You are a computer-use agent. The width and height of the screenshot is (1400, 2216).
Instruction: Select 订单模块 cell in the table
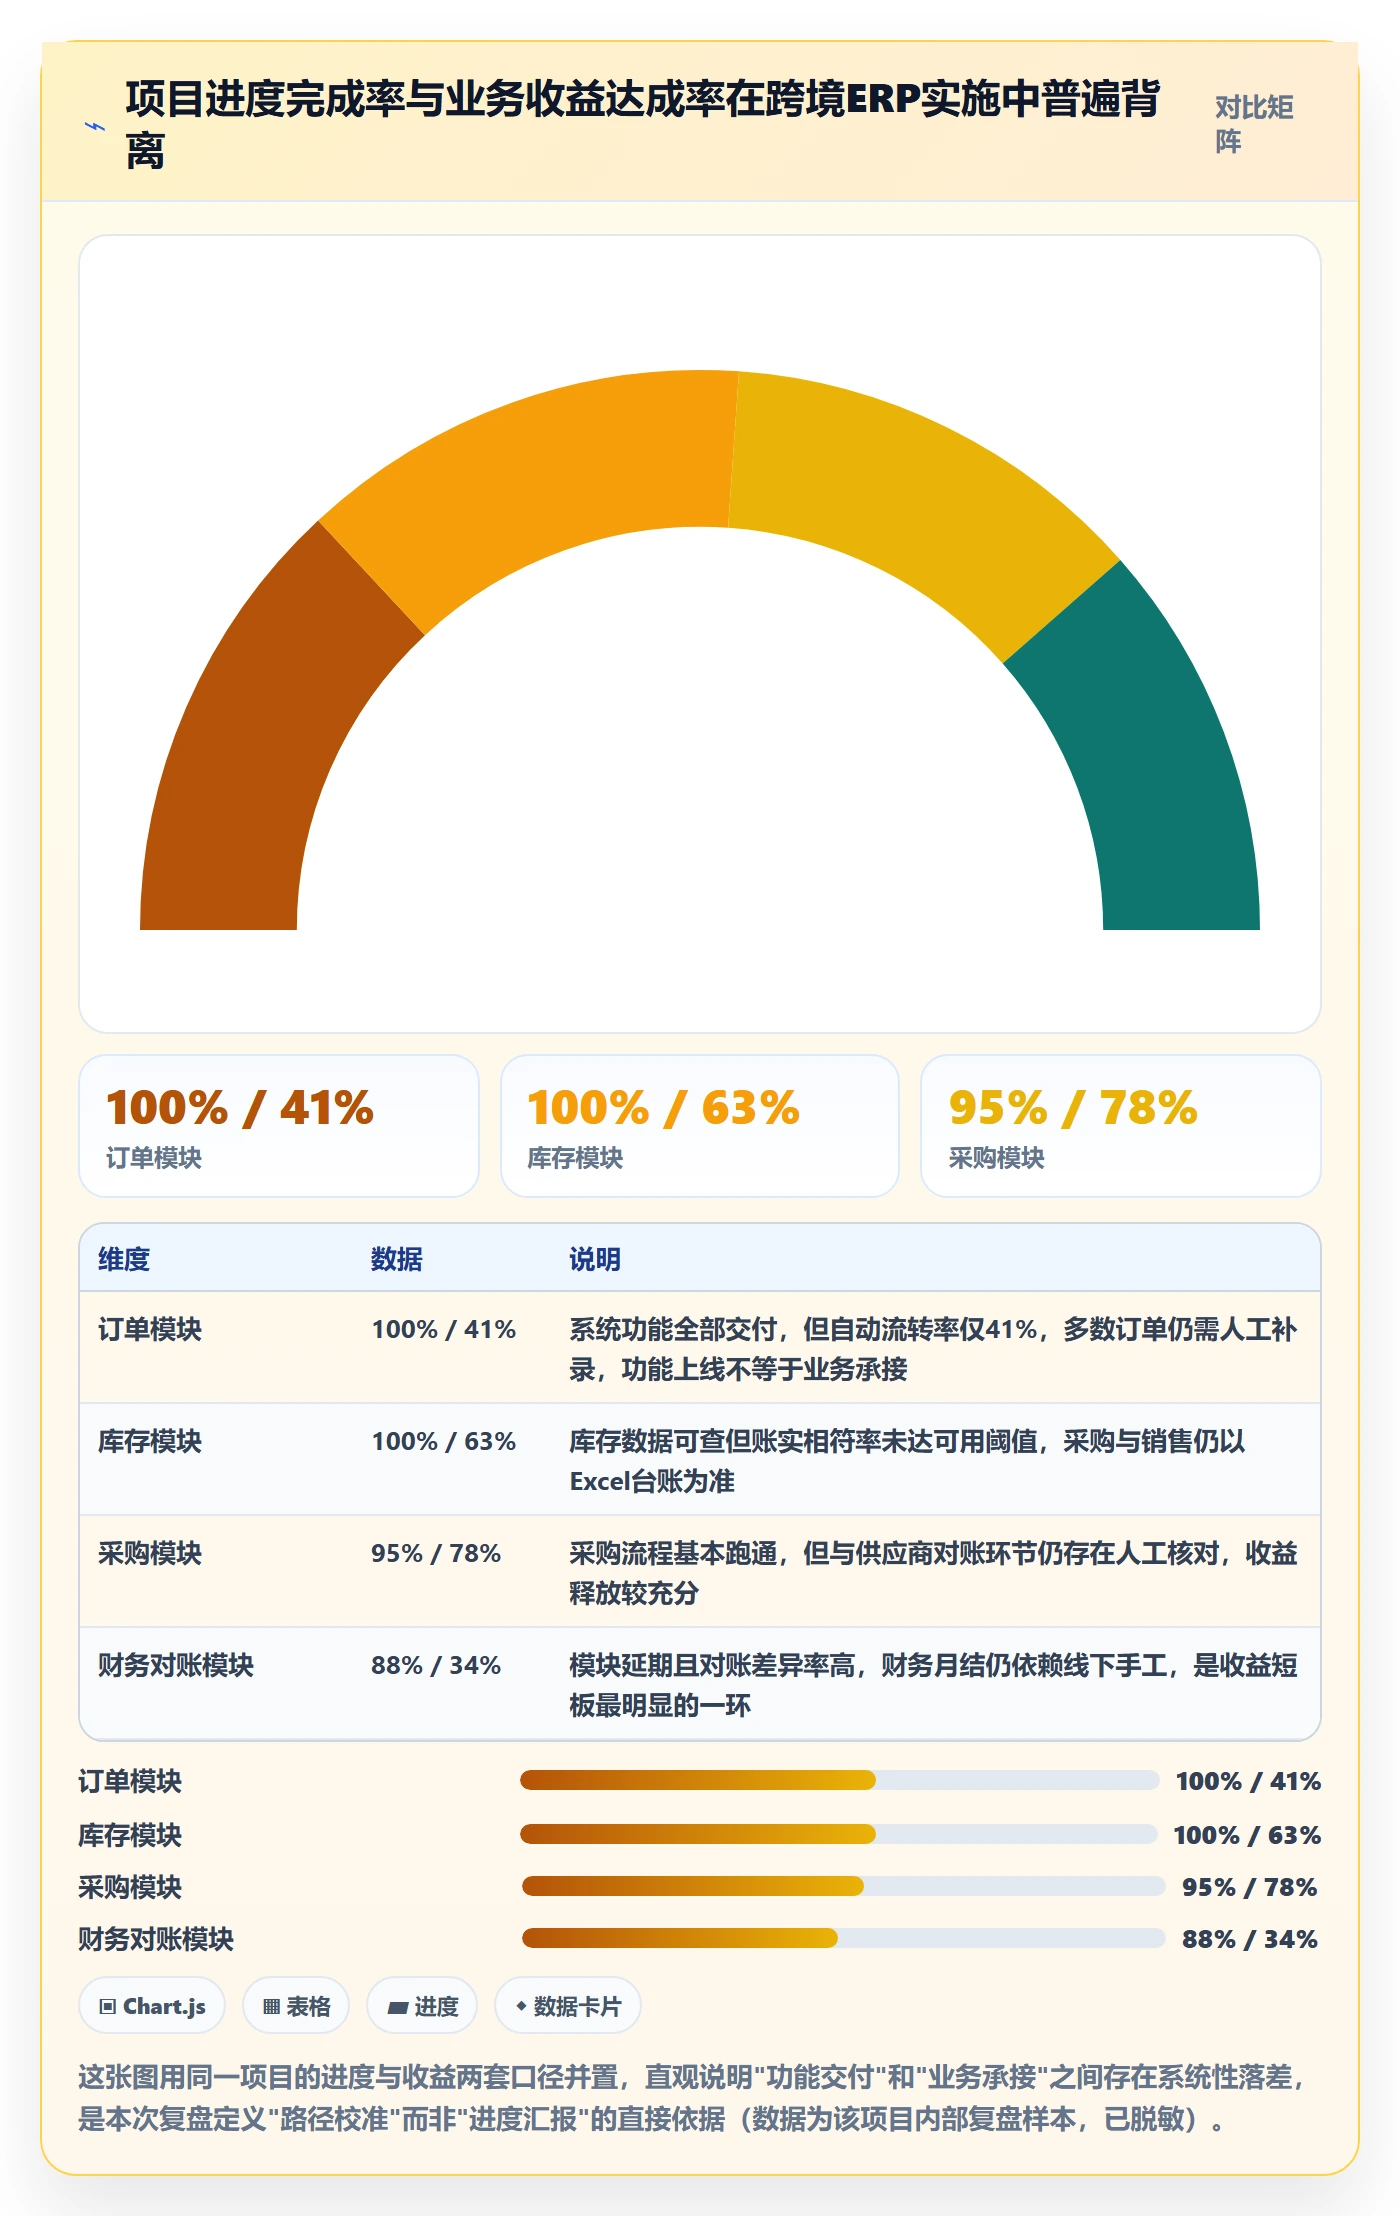click(x=150, y=1329)
